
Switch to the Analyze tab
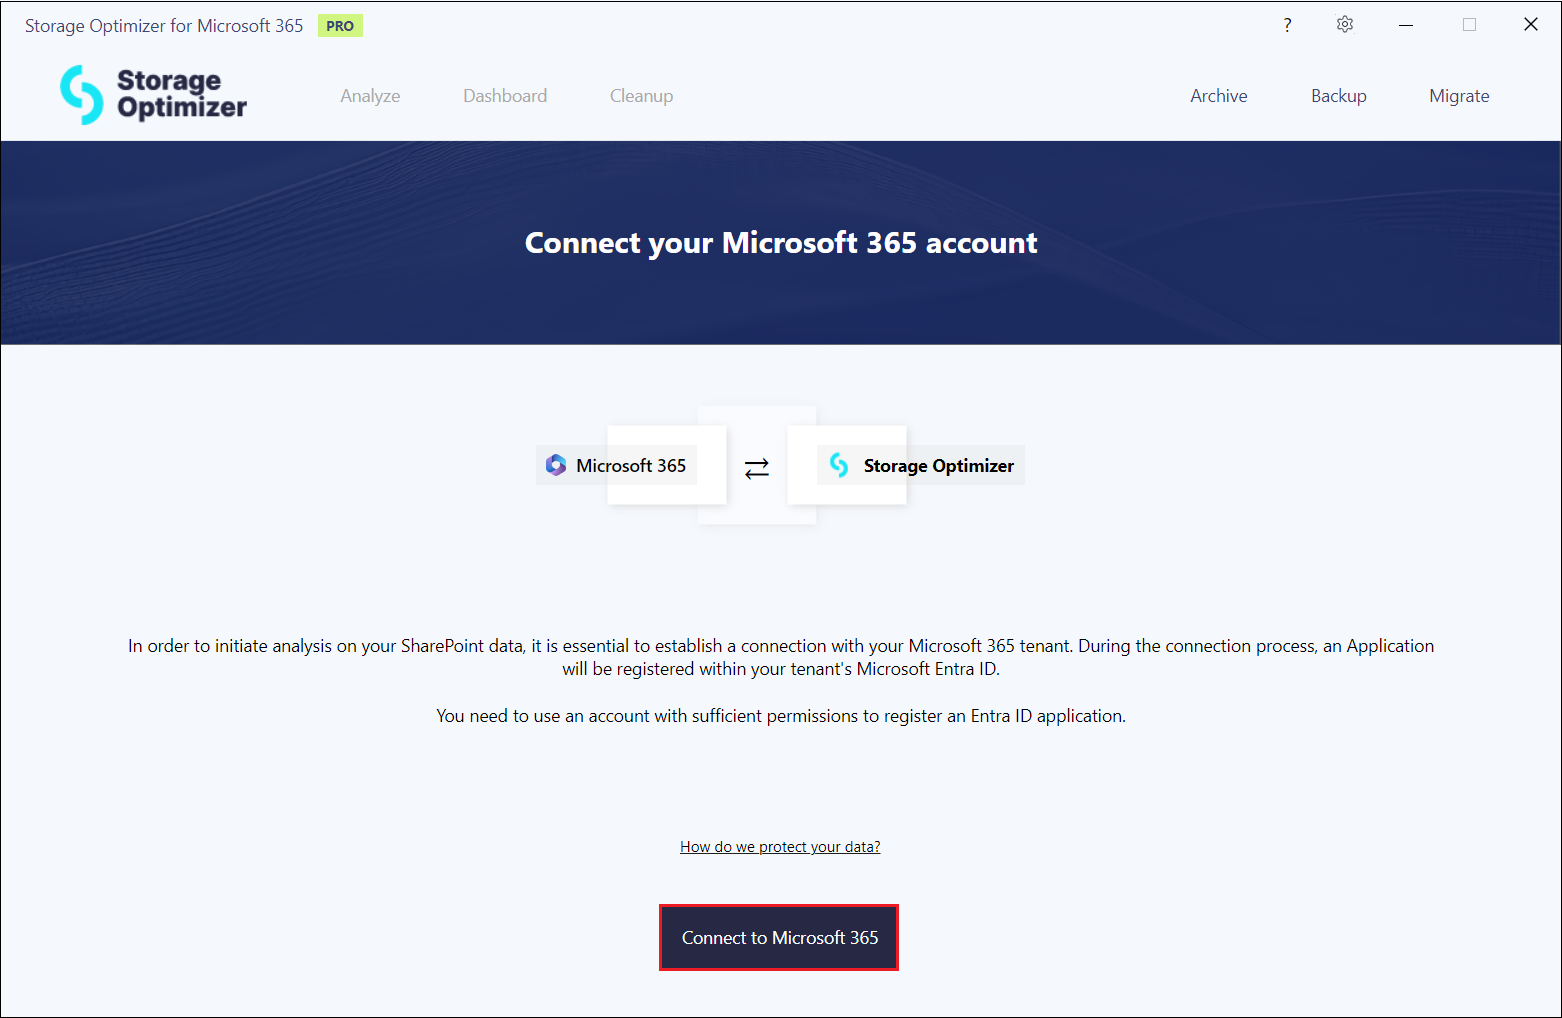coord(370,96)
